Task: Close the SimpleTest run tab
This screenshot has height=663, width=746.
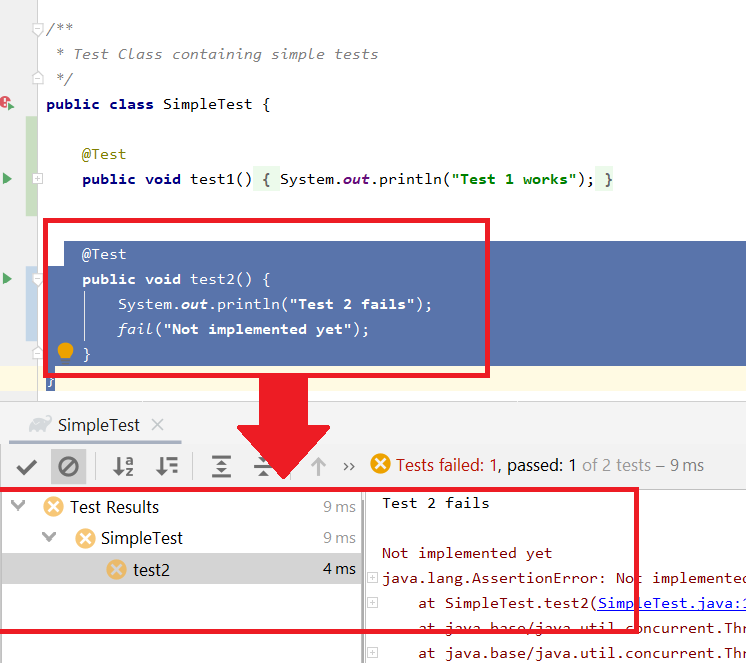Action: click(157, 425)
